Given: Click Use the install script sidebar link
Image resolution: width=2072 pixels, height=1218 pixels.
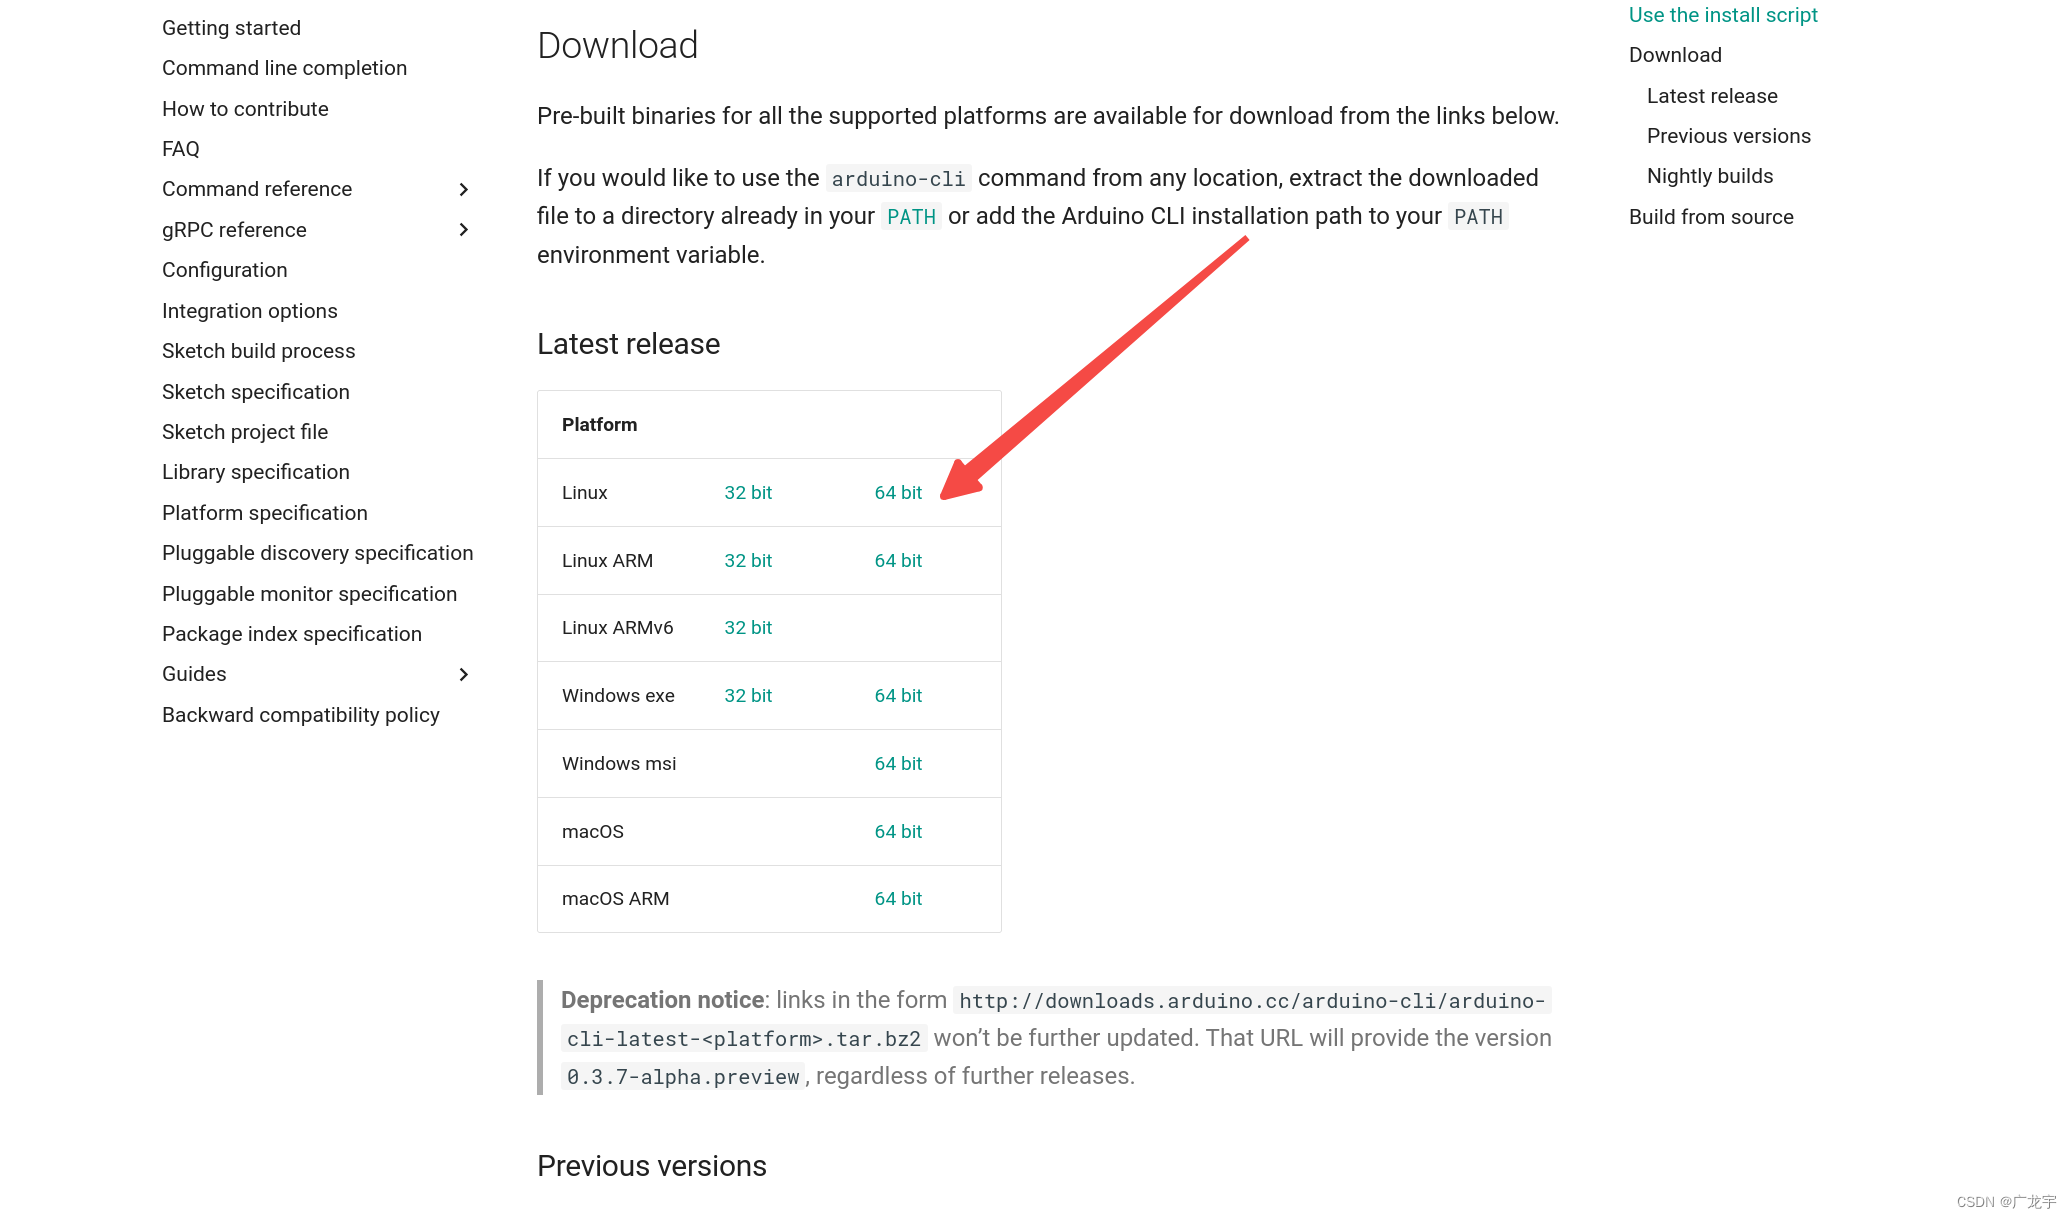Looking at the screenshot, I should pyautogui.click(x=1723, y=14).
